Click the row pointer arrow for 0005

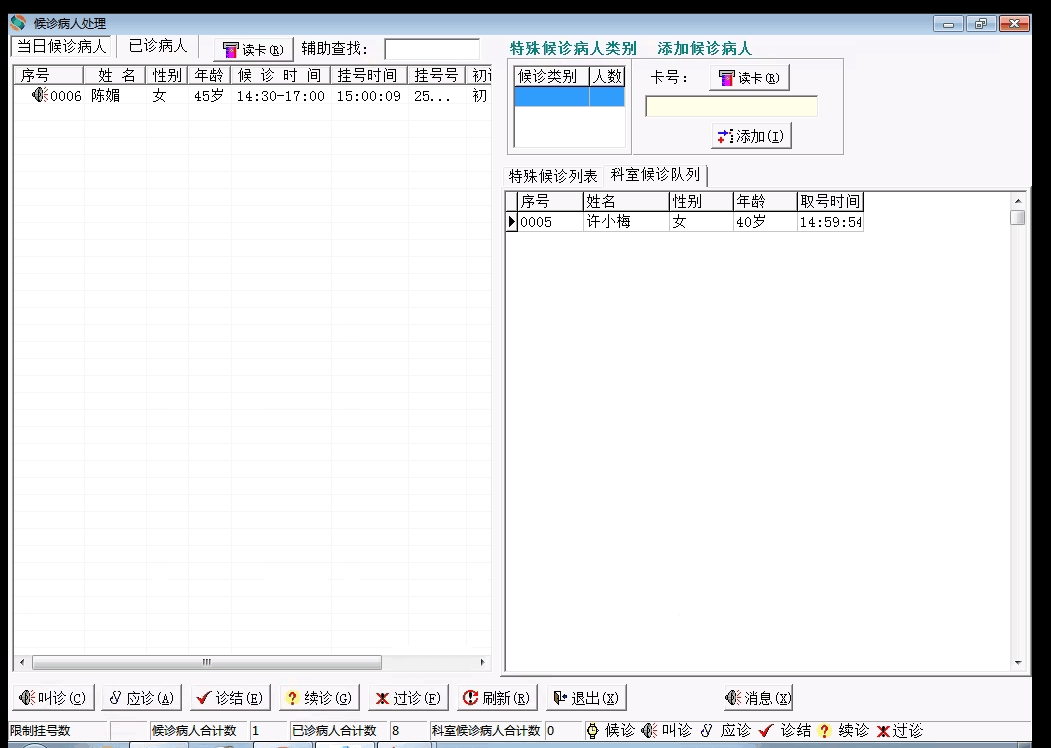click(511, 222)
